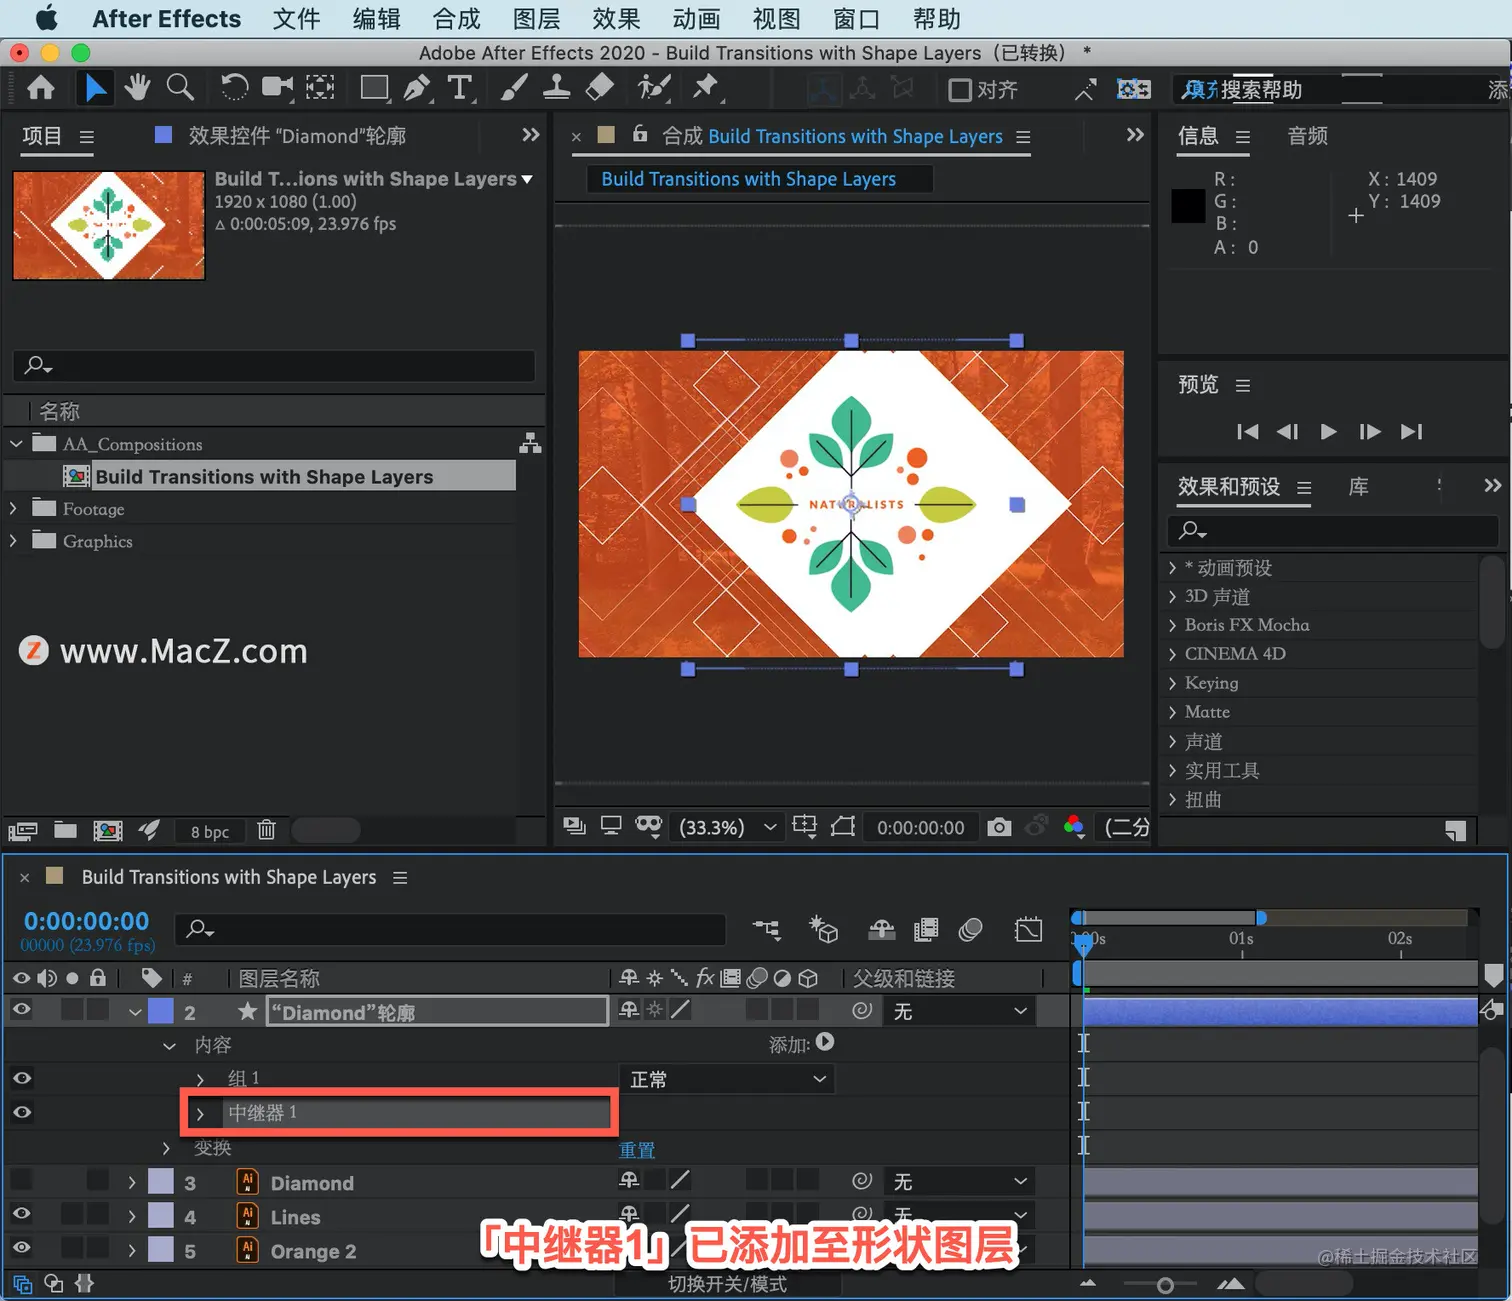Click the shy layers icon in timeline
Image resolution: width=1512 pixels, height=1301 pixels.
[881, 930]
